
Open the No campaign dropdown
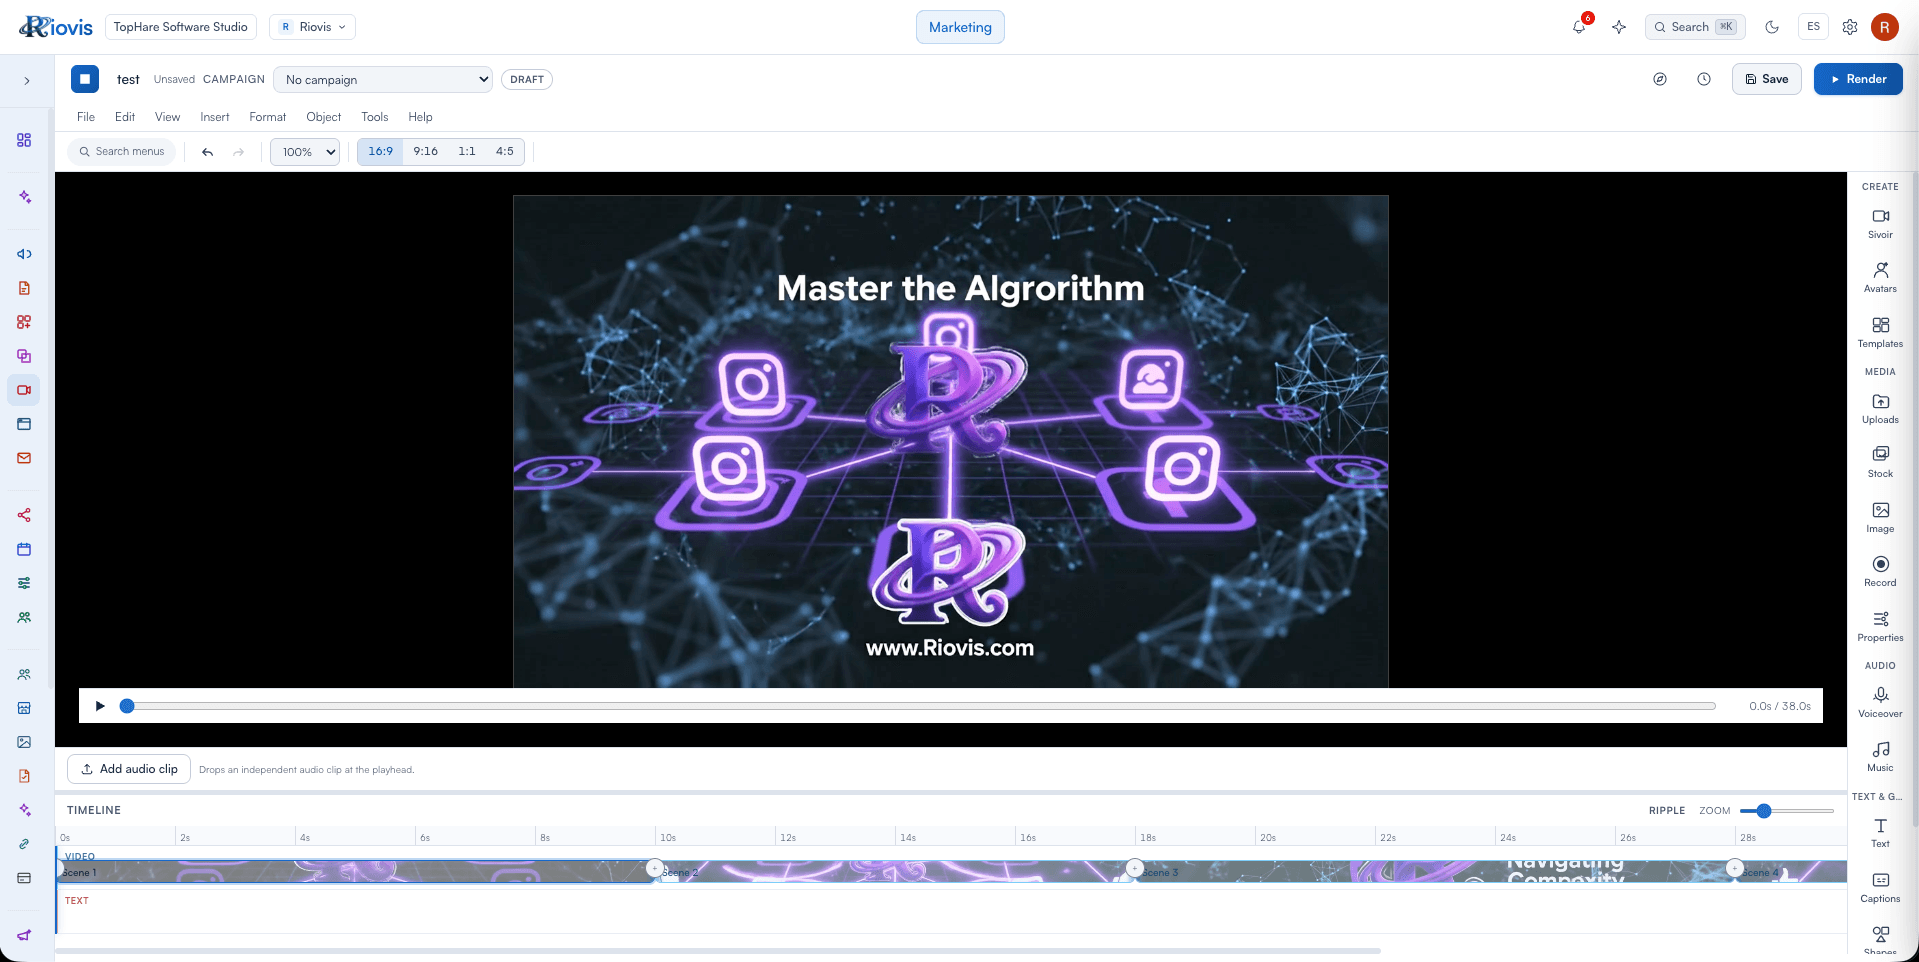coord(383,80)
